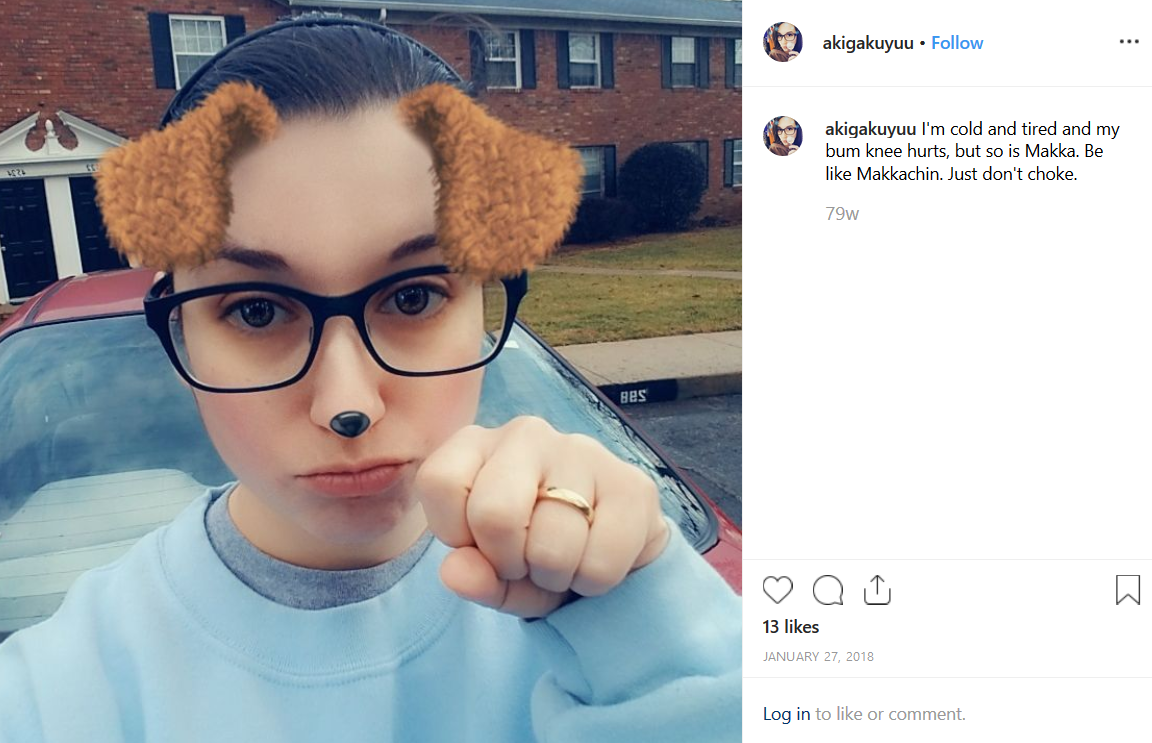The image size is (1152, 743).
Task: Save the post with the bookmark icon
Action: click(1127, 590)
